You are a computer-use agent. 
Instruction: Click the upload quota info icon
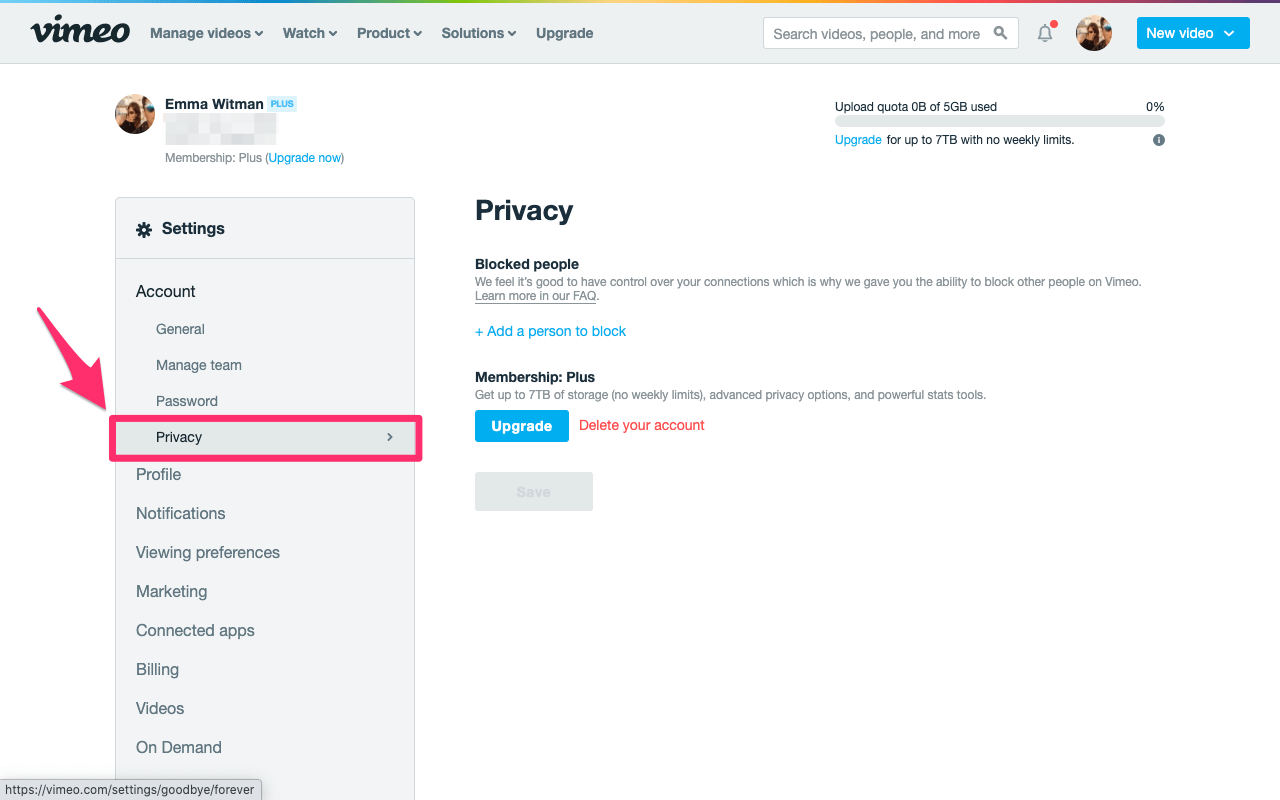tap(1158, 140)
